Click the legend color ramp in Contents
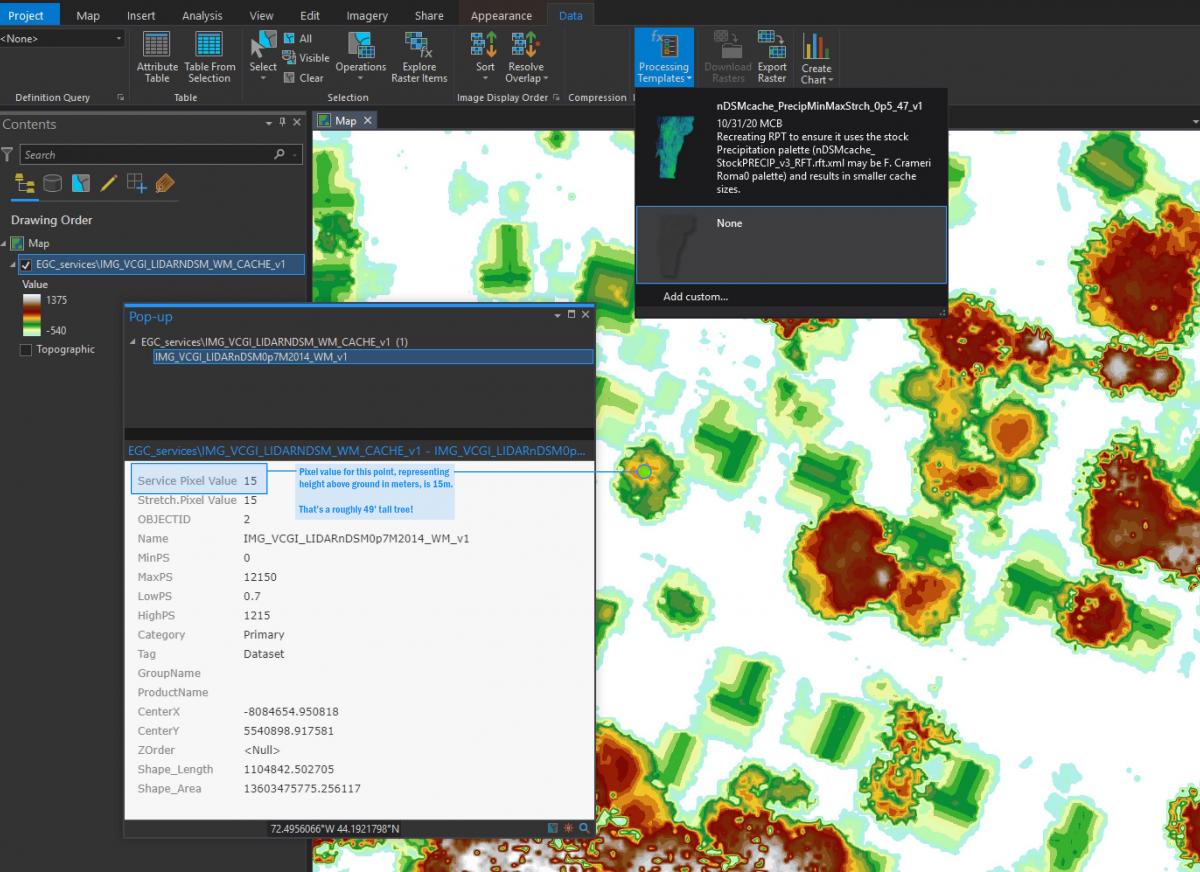This screenshot has height=872, width=1200. click(x=30, y=315)
